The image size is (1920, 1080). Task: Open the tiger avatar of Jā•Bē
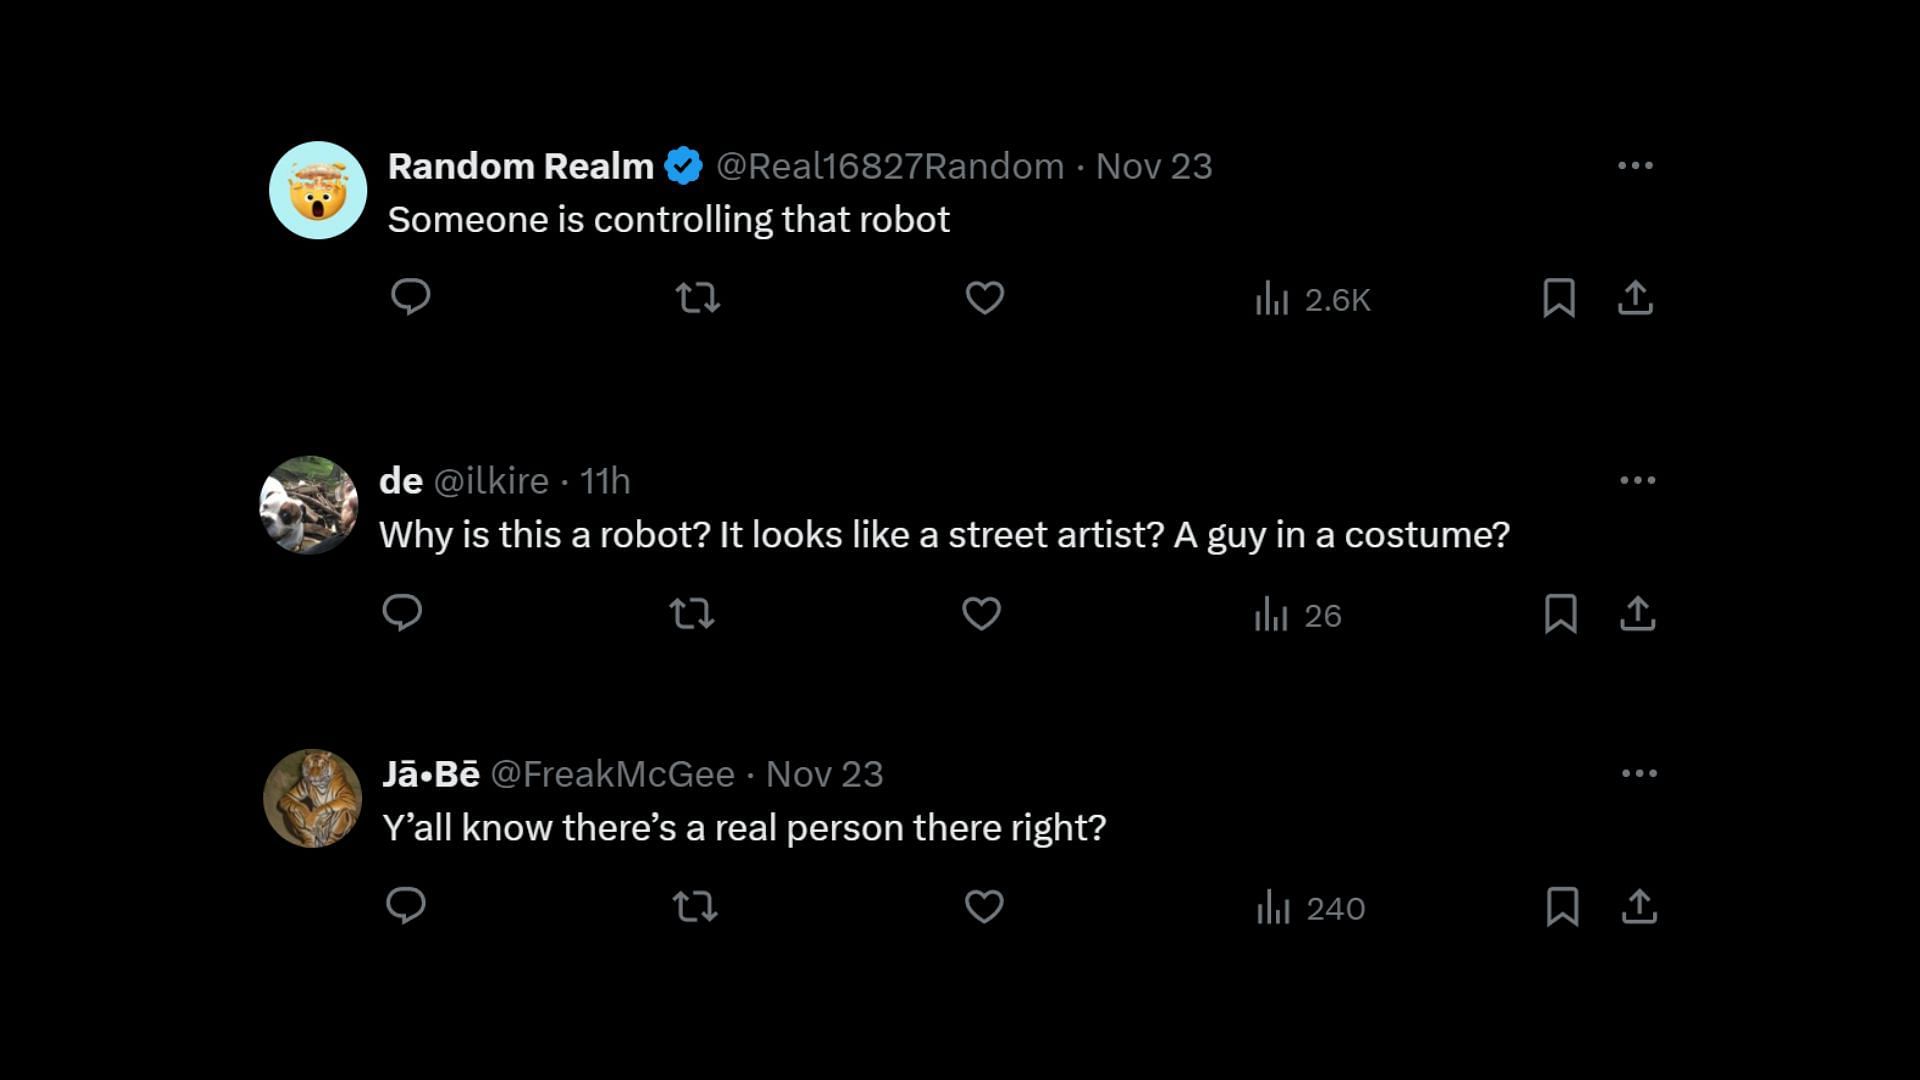[312, 798]
